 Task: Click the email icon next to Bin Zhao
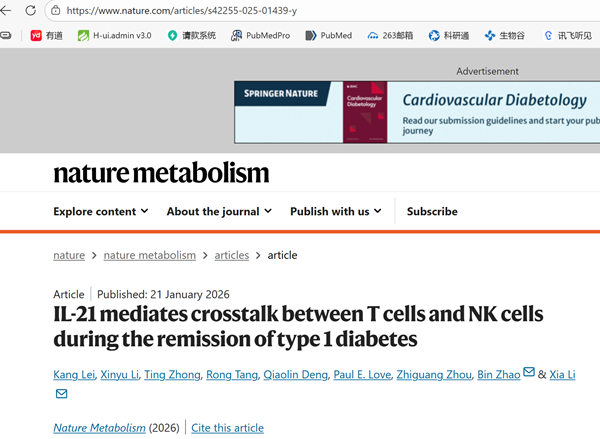529,374
